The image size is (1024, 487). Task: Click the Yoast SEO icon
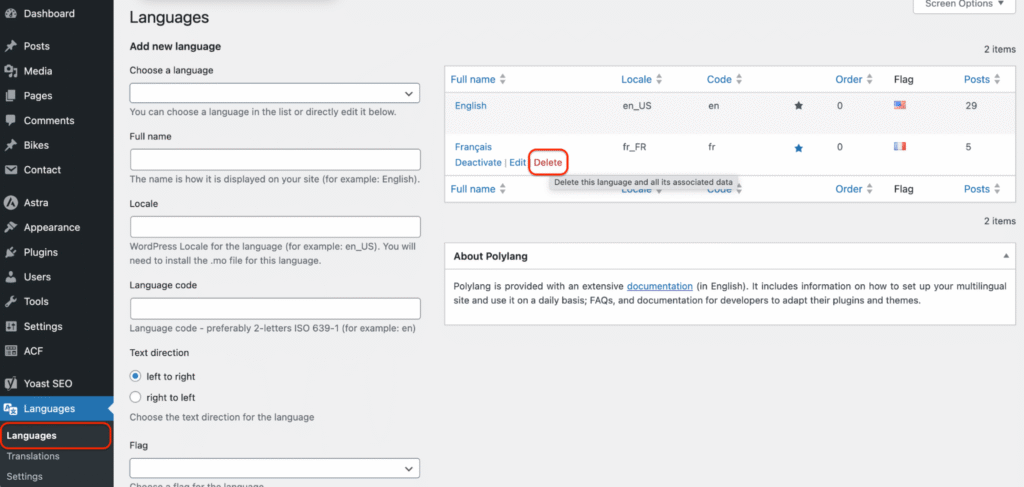10,384
